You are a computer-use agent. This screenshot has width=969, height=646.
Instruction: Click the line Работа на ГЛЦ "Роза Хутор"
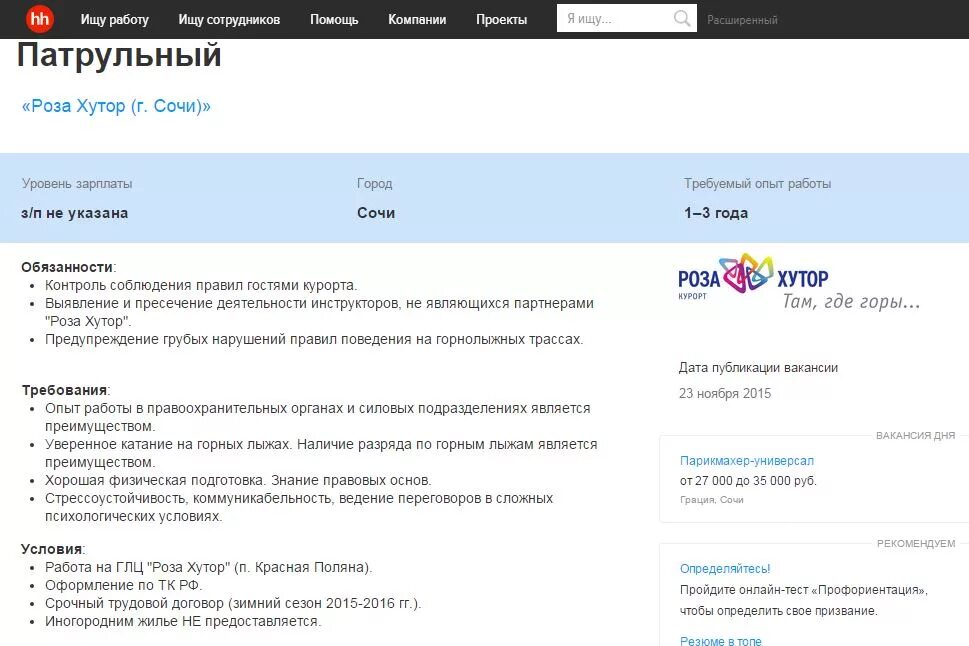208,567
